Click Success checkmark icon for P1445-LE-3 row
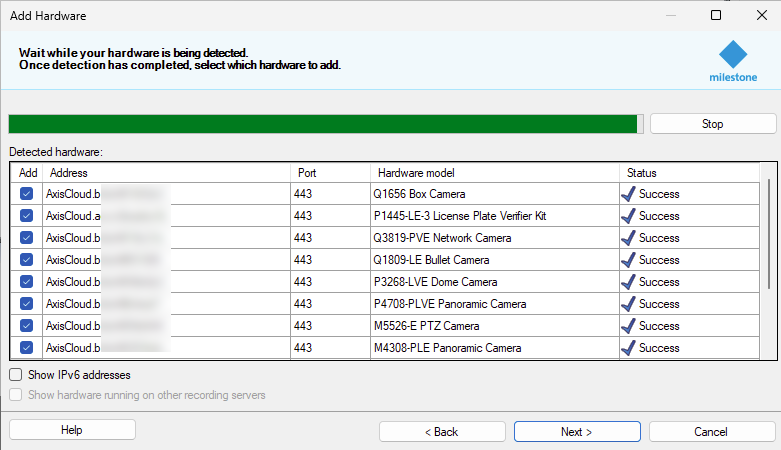This screenshot has width=781, height=450. click(629, 216)
